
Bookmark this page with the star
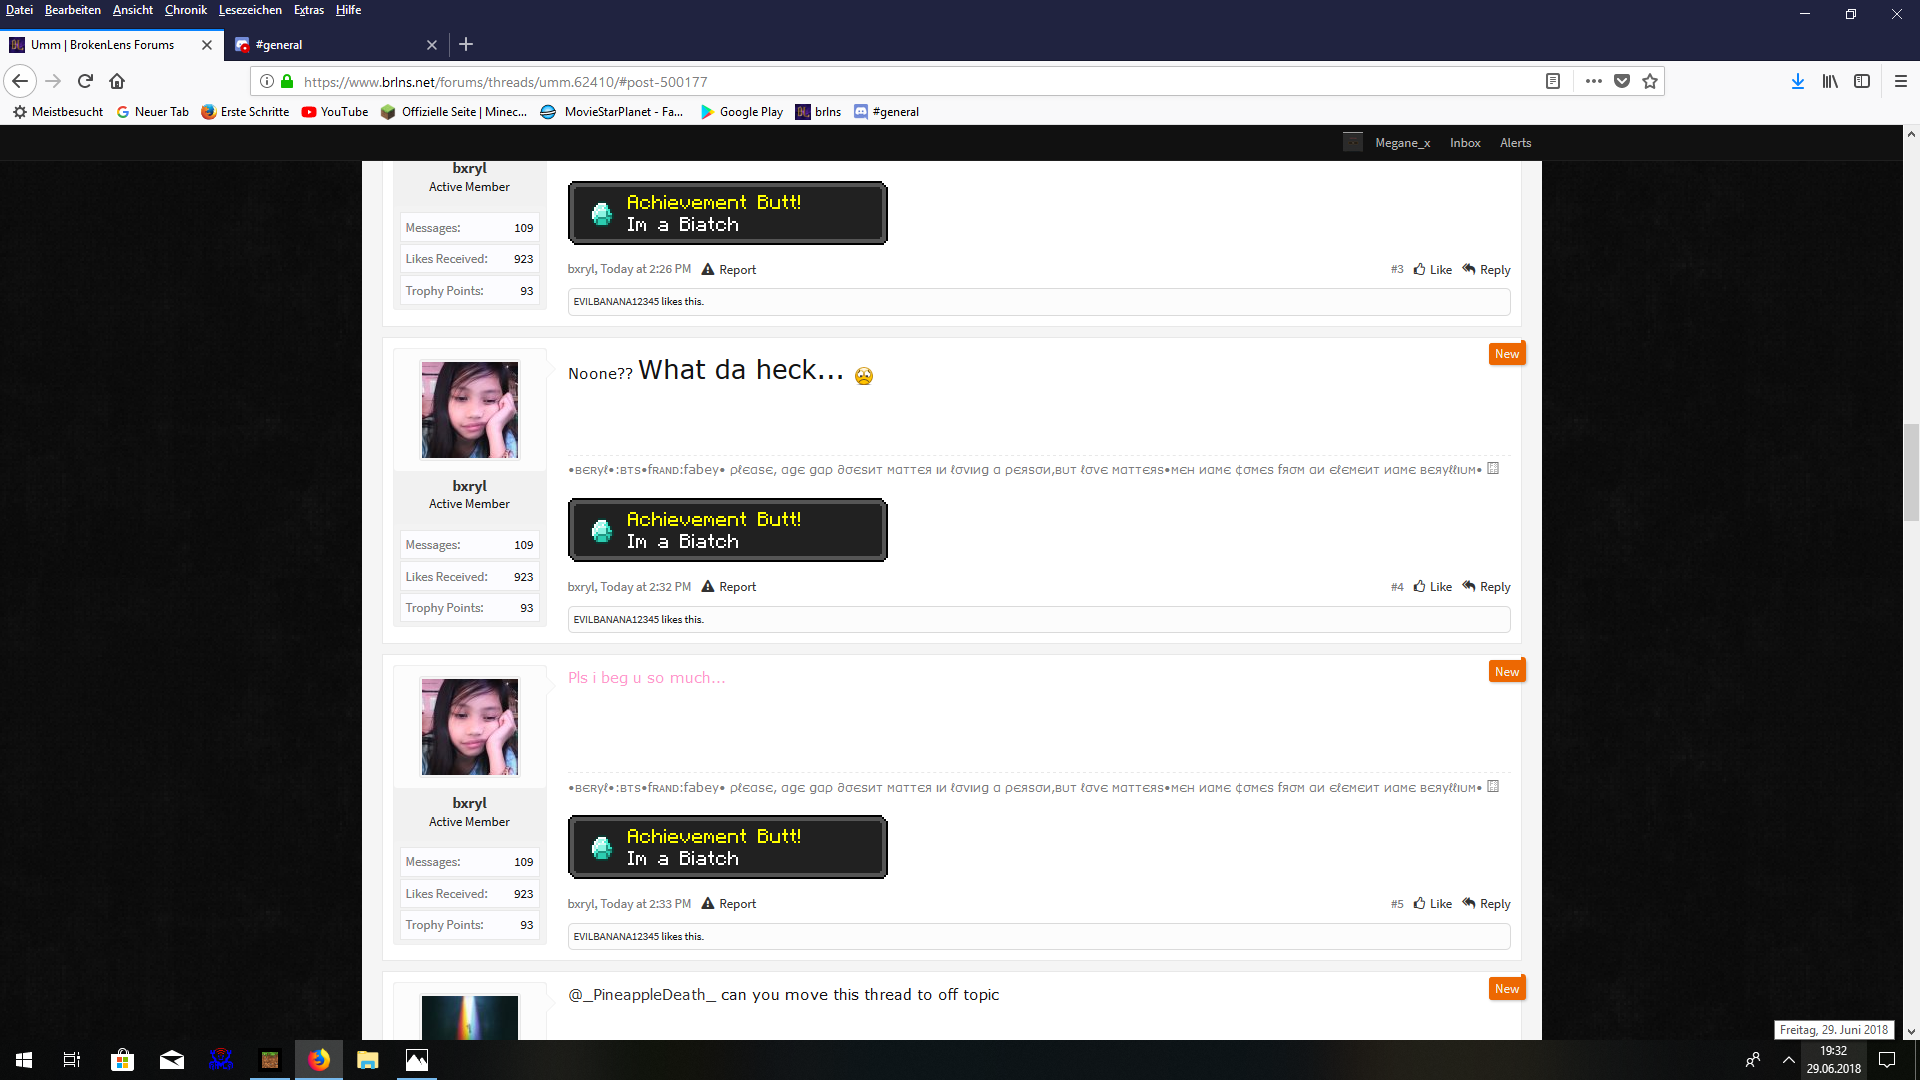click(x=1650, y=81)
